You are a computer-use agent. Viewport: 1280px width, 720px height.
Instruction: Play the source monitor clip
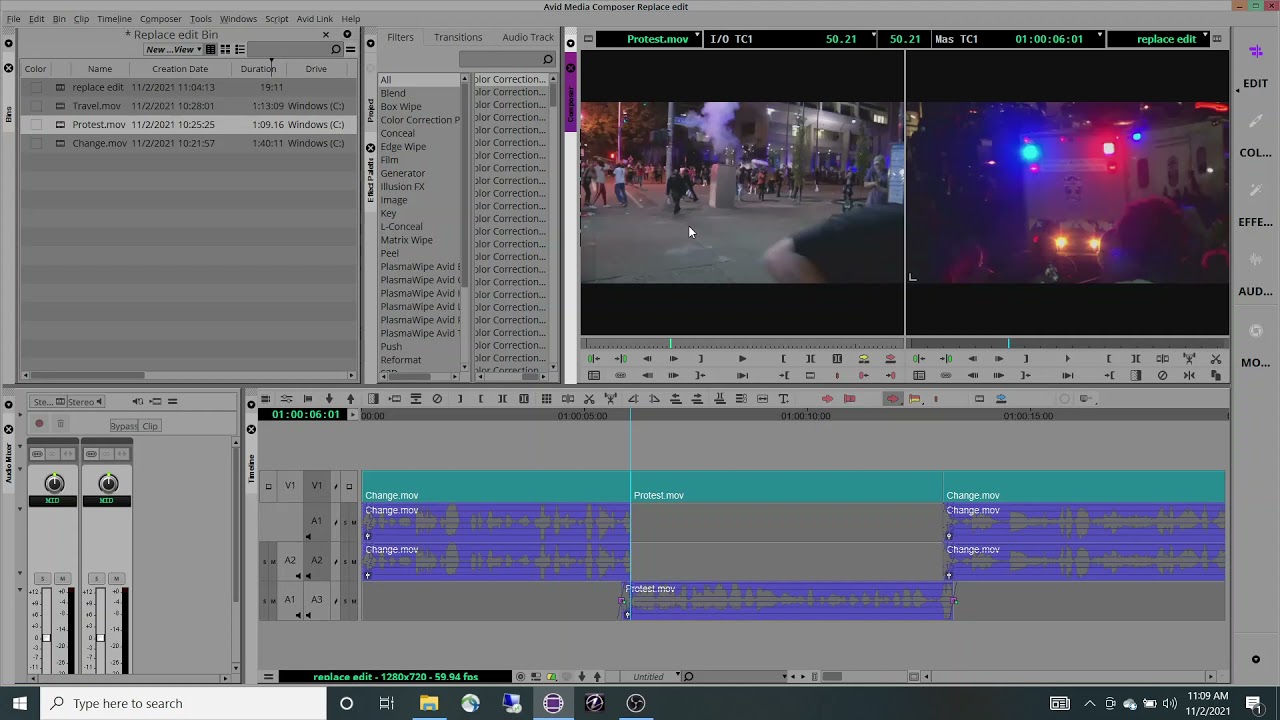(x=742, y=359)
